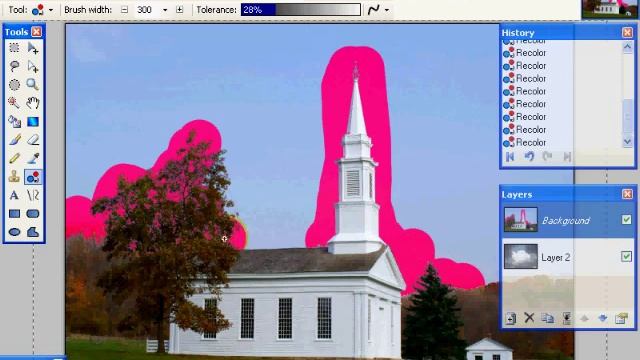
Task: Undo the last history action
Action: [529, 157]
